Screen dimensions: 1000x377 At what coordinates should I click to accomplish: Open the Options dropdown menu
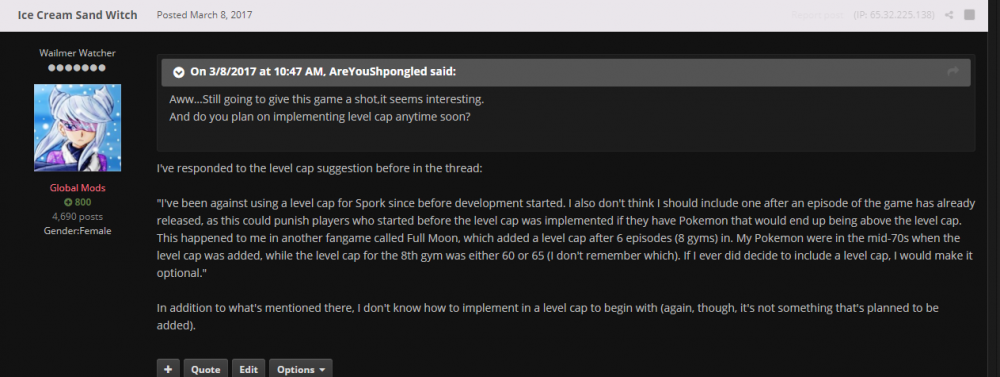tap(300, 369)
